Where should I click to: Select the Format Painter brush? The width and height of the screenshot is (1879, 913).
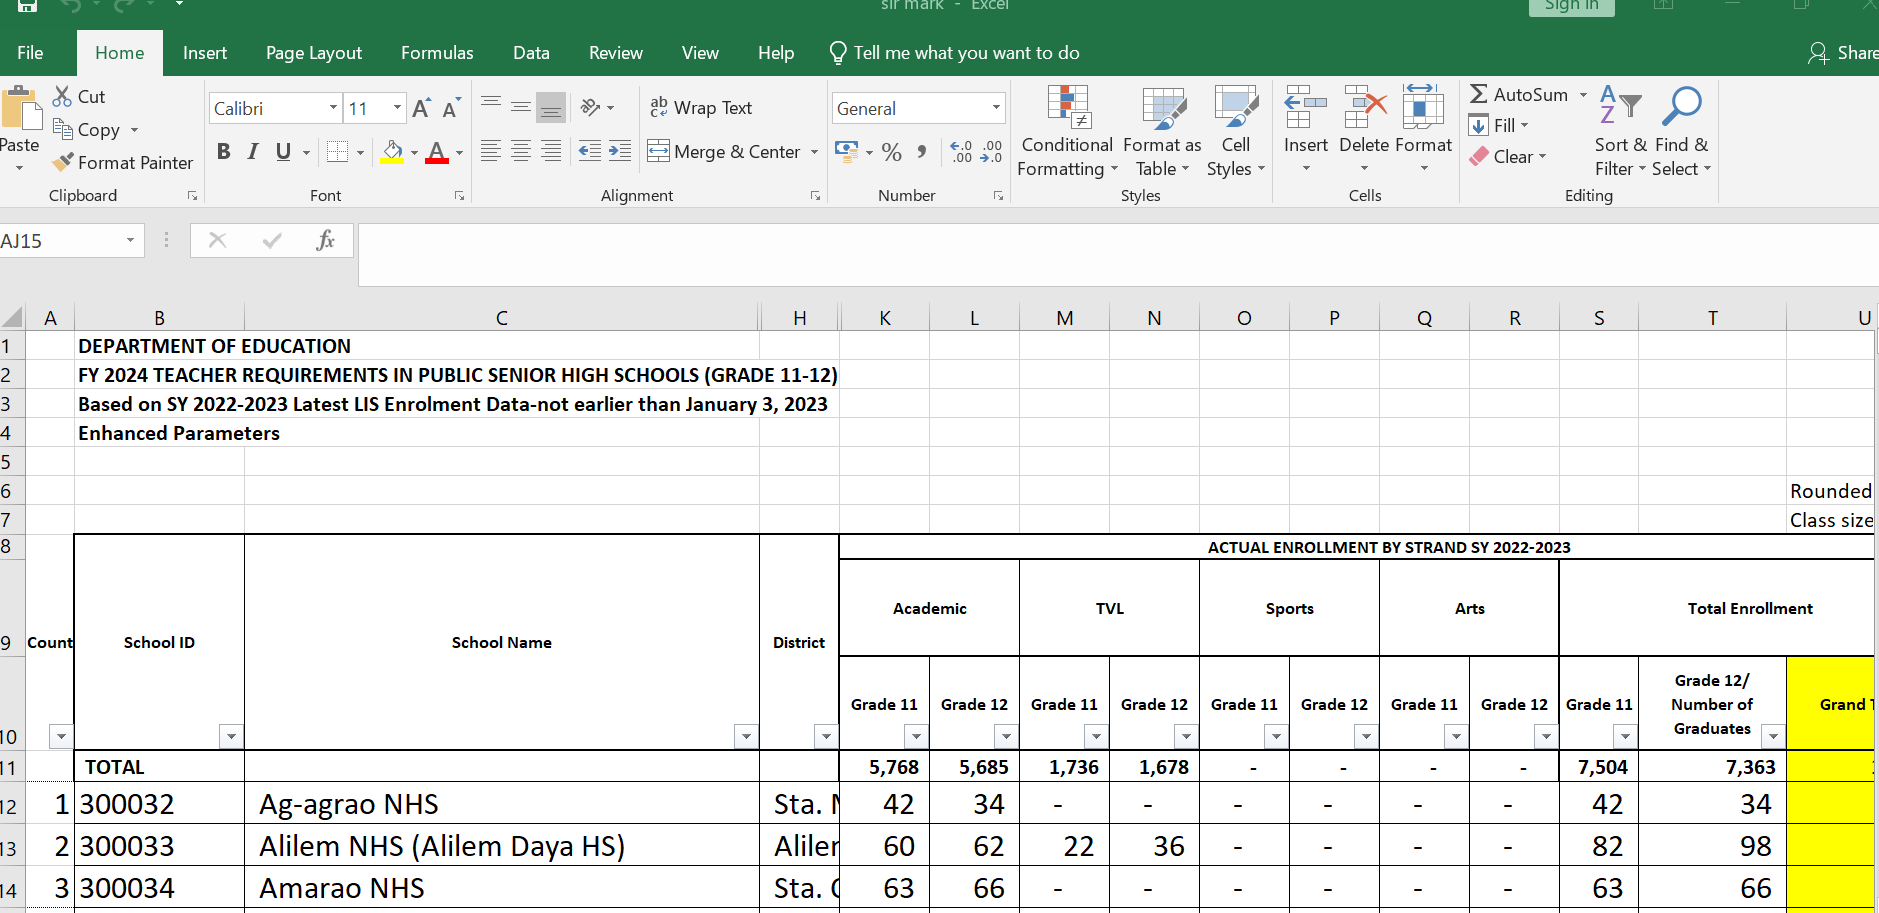(x=63, y=162)
